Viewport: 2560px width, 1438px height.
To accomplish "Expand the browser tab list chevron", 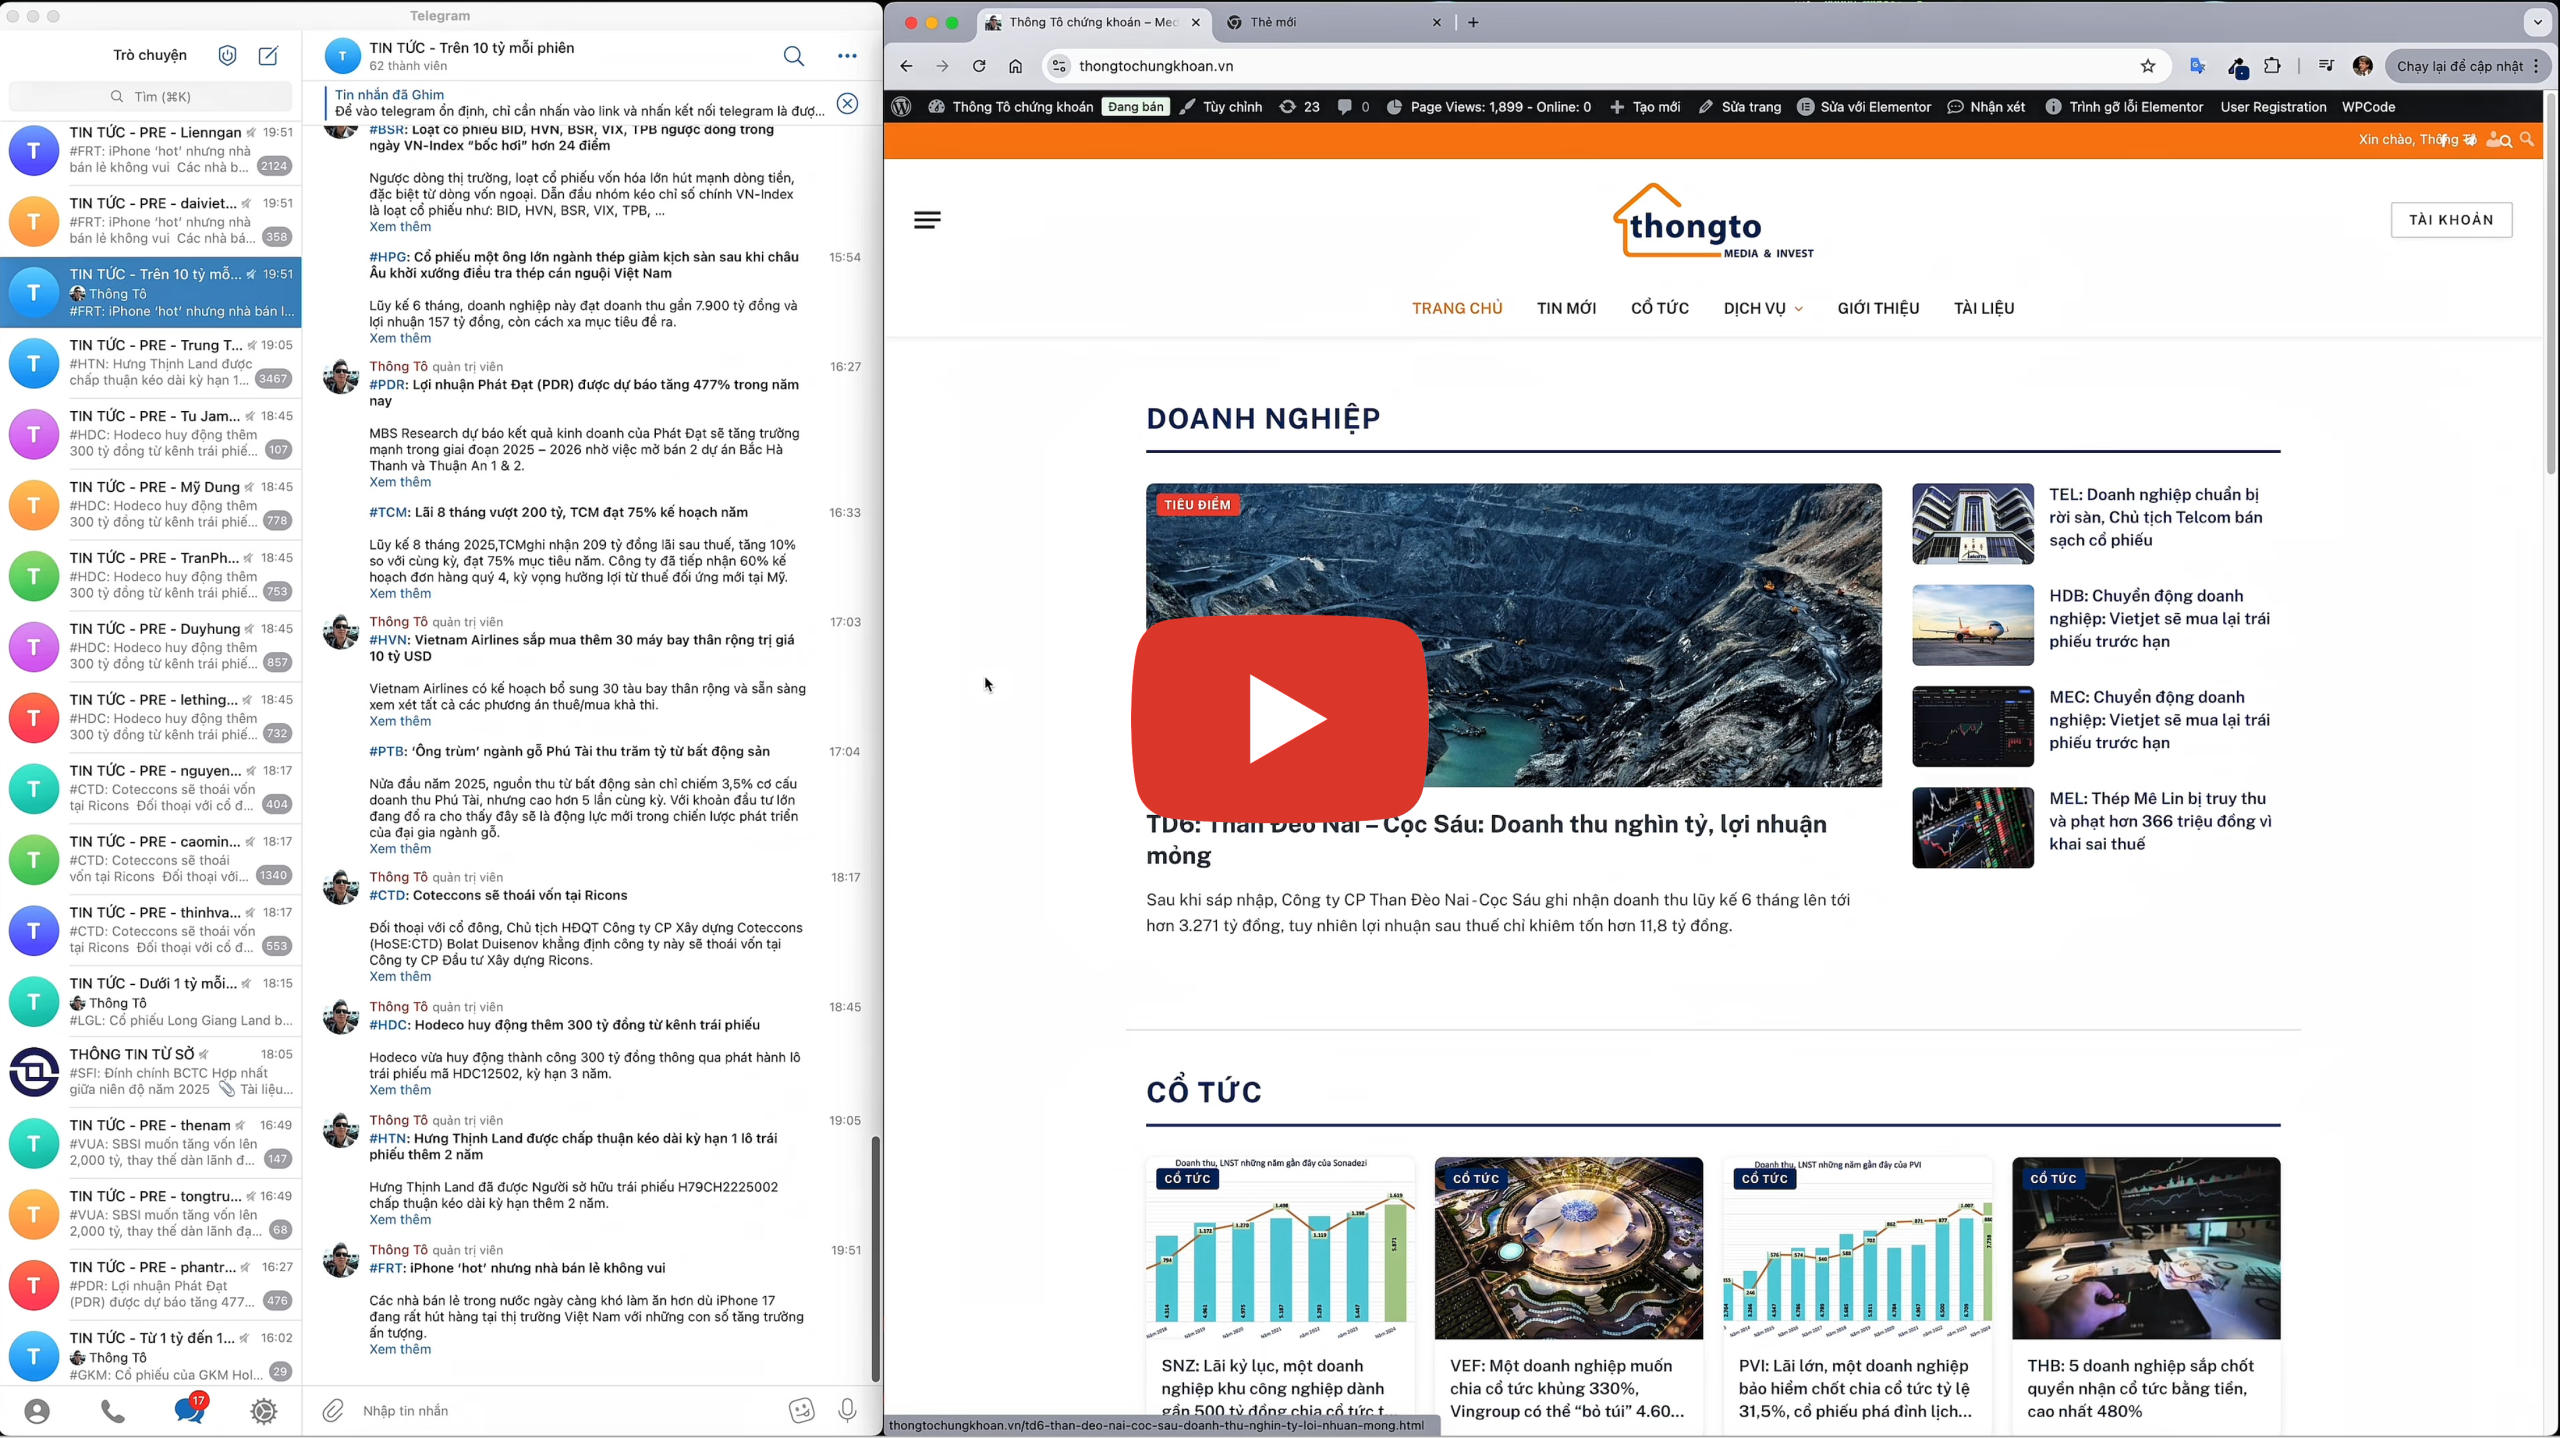I will coord(2537,22).
